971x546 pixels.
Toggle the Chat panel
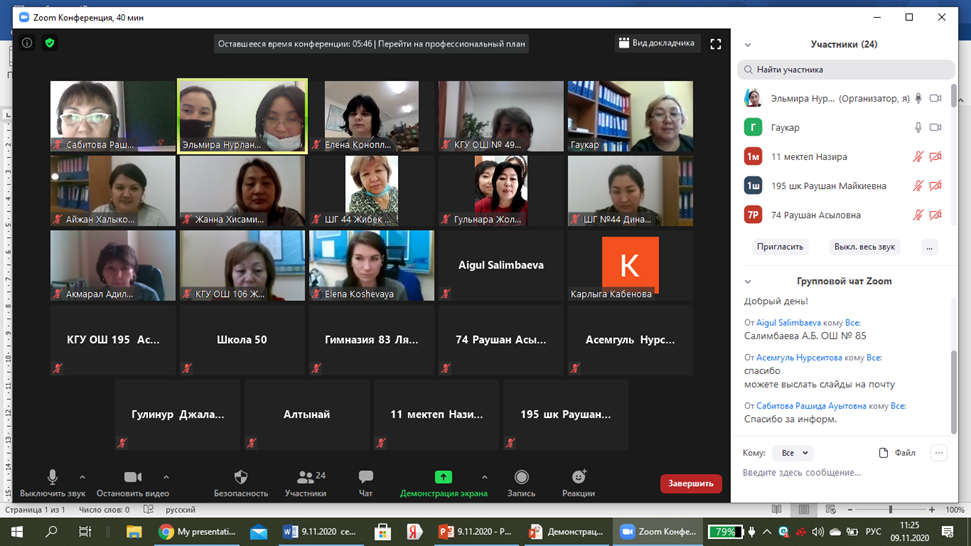(365, 483)
